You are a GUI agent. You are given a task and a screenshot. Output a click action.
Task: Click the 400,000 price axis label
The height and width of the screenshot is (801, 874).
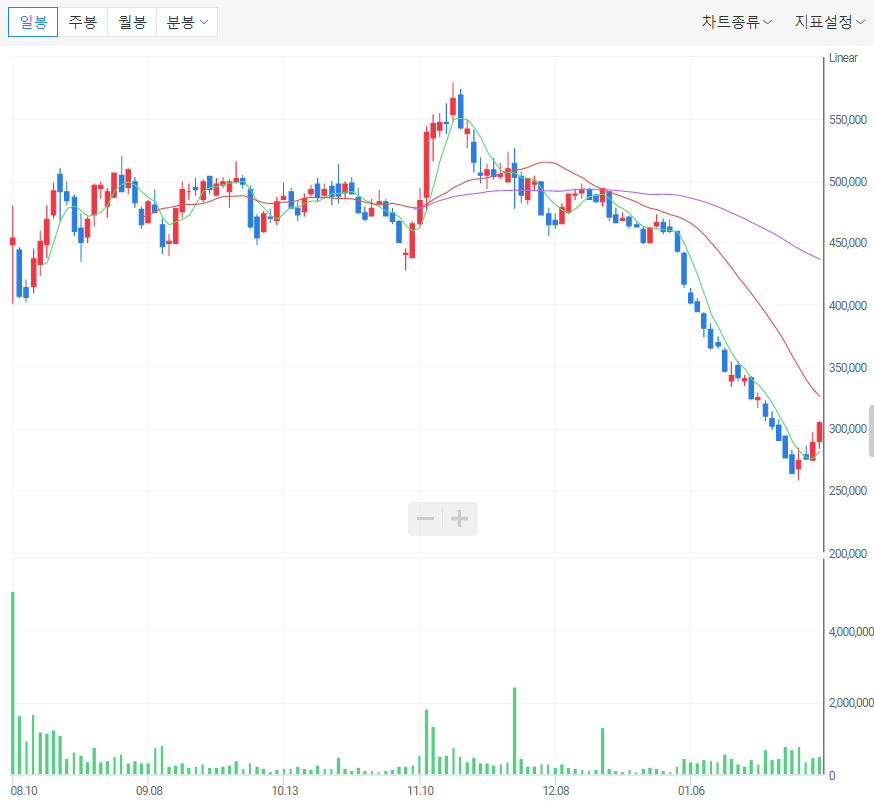848,306
